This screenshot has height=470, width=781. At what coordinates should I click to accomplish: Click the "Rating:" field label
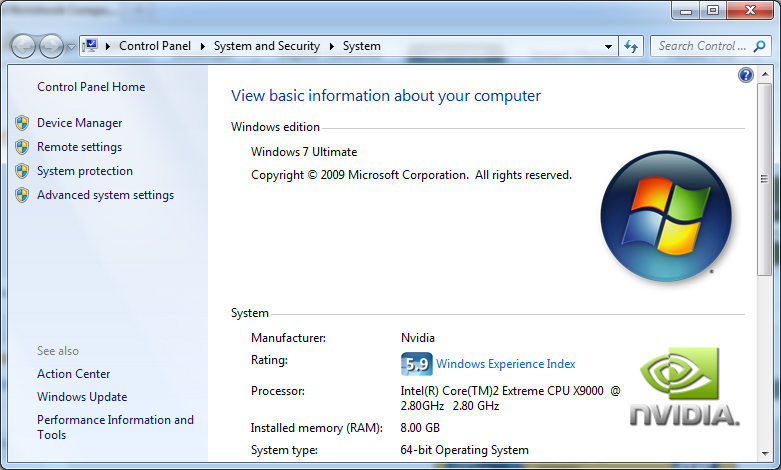coord(269,360)
